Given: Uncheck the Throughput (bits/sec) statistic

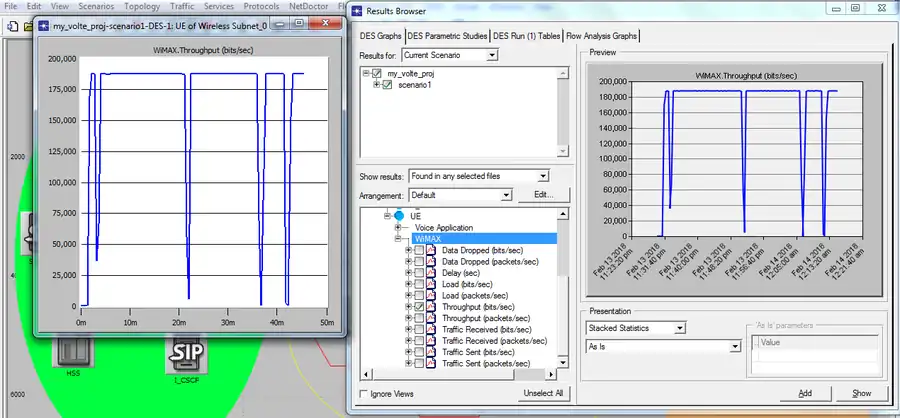Looking at the screenshot, I should (x=419, y=307).
